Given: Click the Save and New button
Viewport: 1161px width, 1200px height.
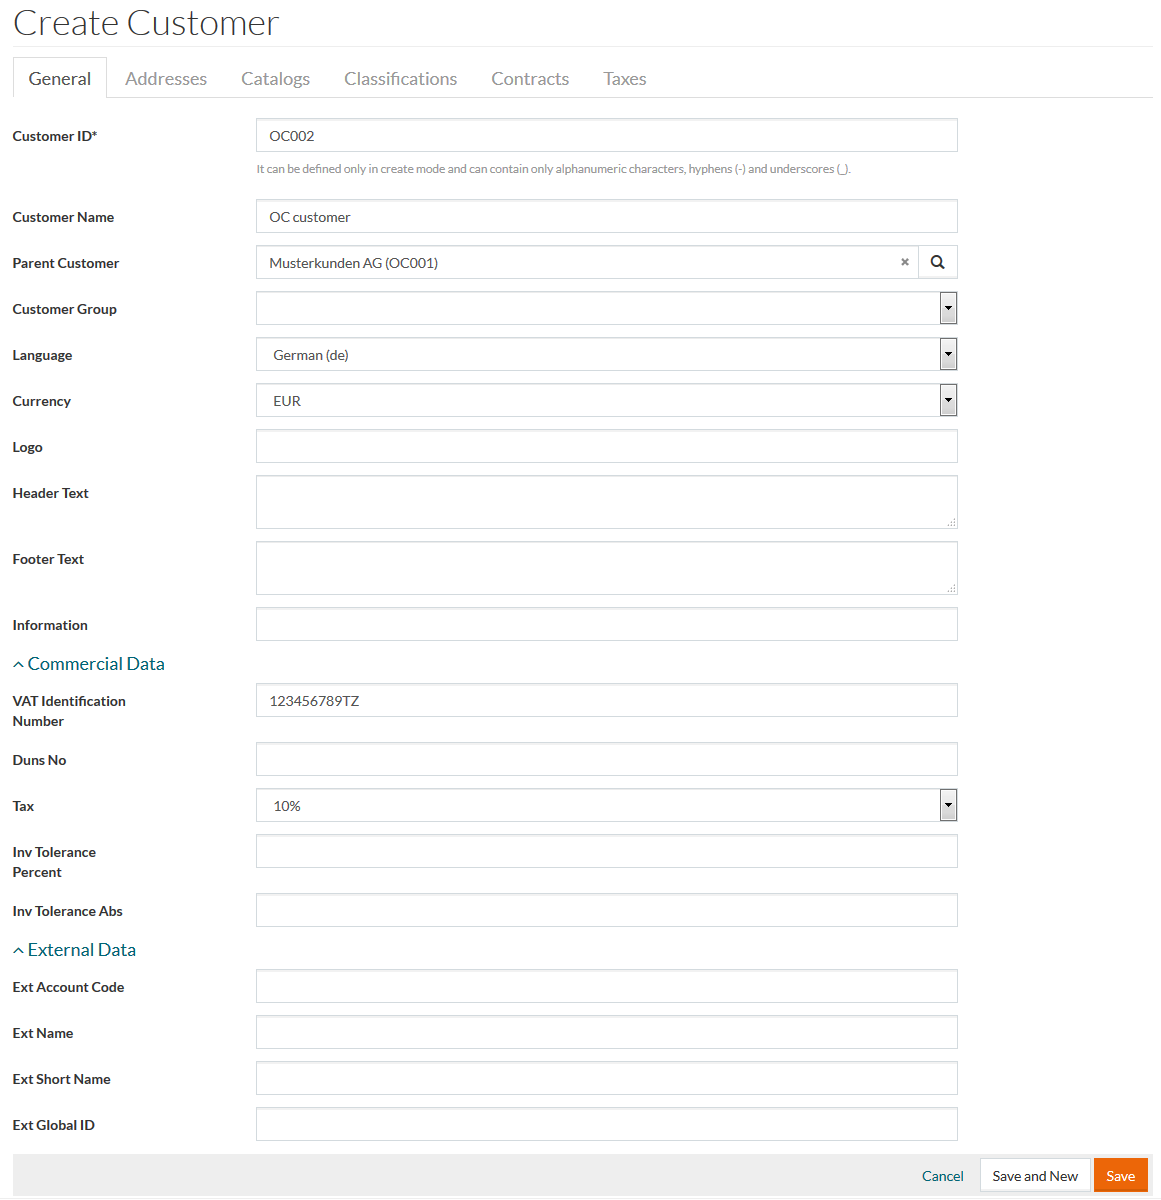Looking at the screenshot, I should pos(1034,1176).
